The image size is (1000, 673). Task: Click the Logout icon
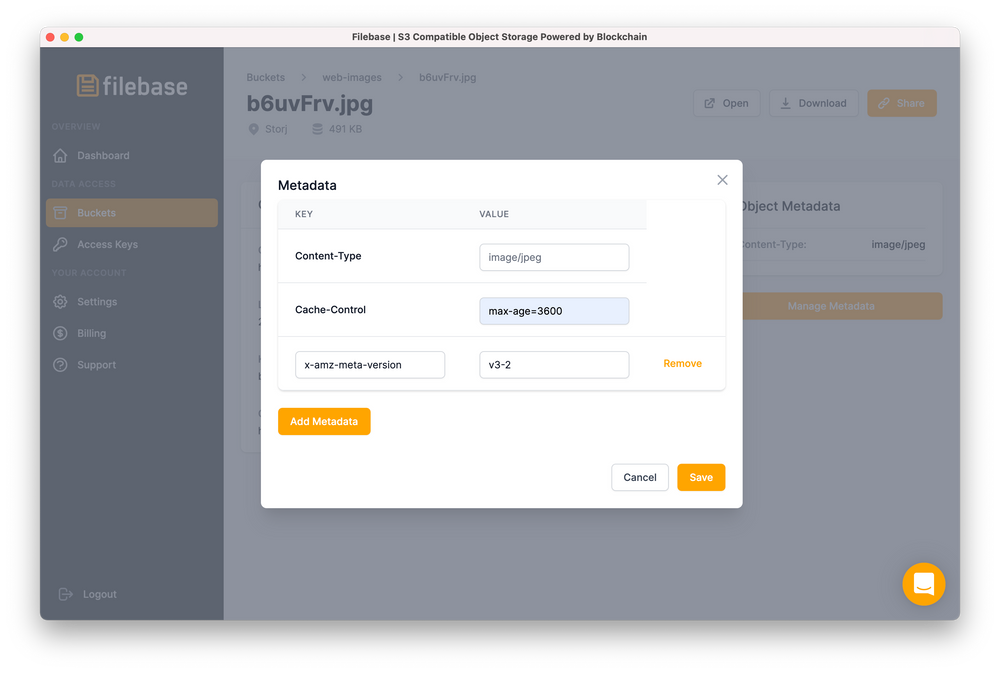(63, 594)
